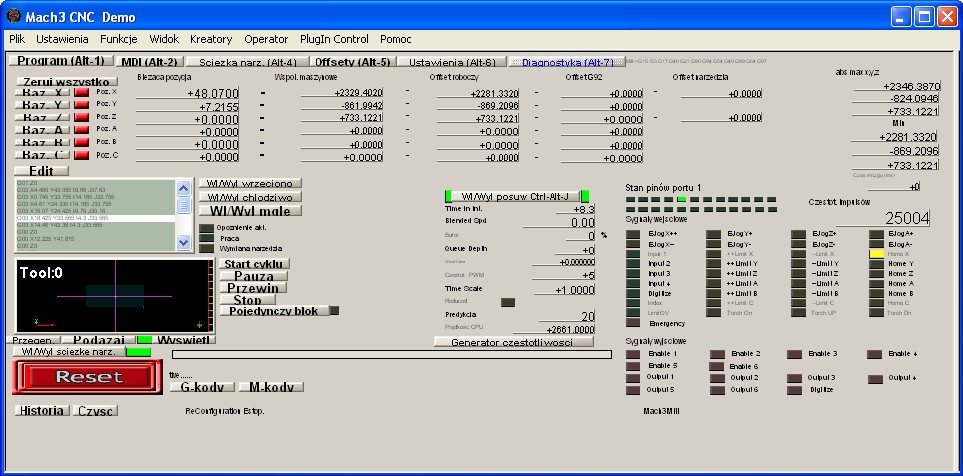The width and height of the screenshot is (963, 476).
Task: Click the Enable 1 output LED
Action: 633,354
